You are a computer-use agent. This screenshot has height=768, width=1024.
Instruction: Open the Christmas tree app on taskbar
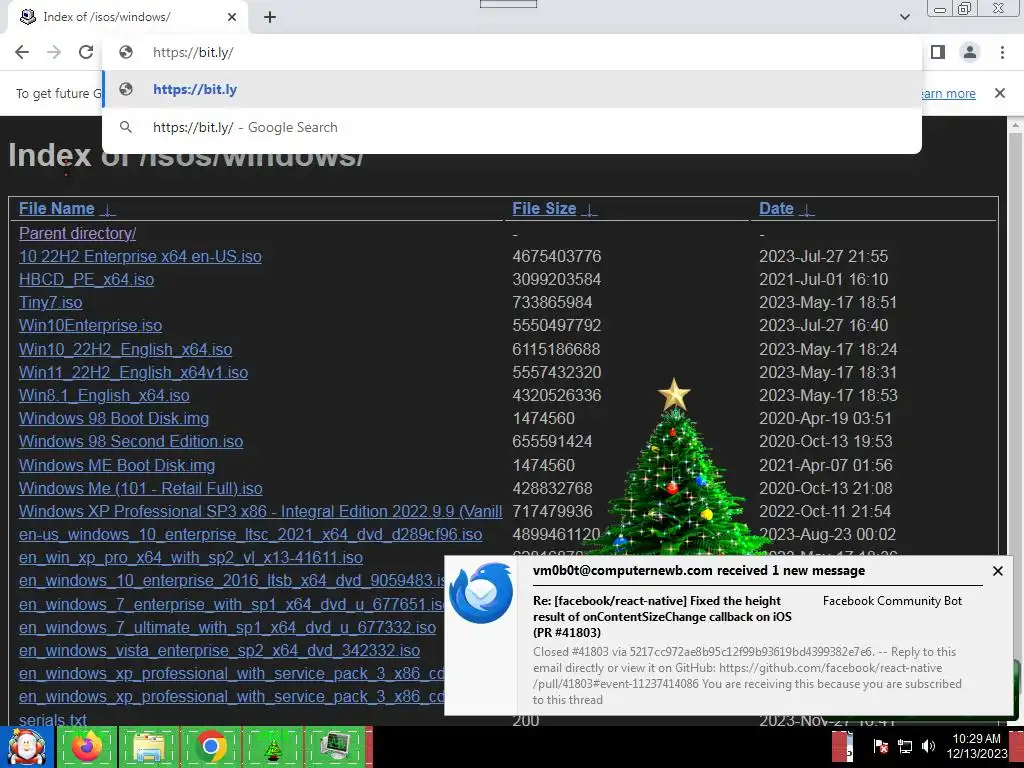coord(272,747)
